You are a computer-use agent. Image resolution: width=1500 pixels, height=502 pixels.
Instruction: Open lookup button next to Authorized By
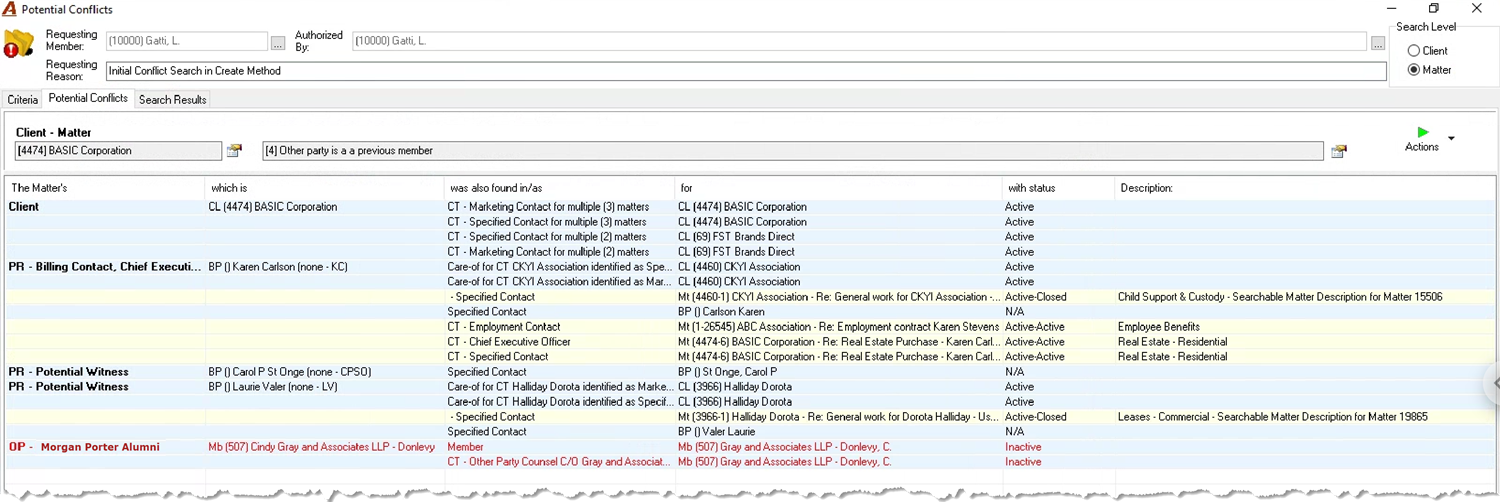pos(1378,43)
